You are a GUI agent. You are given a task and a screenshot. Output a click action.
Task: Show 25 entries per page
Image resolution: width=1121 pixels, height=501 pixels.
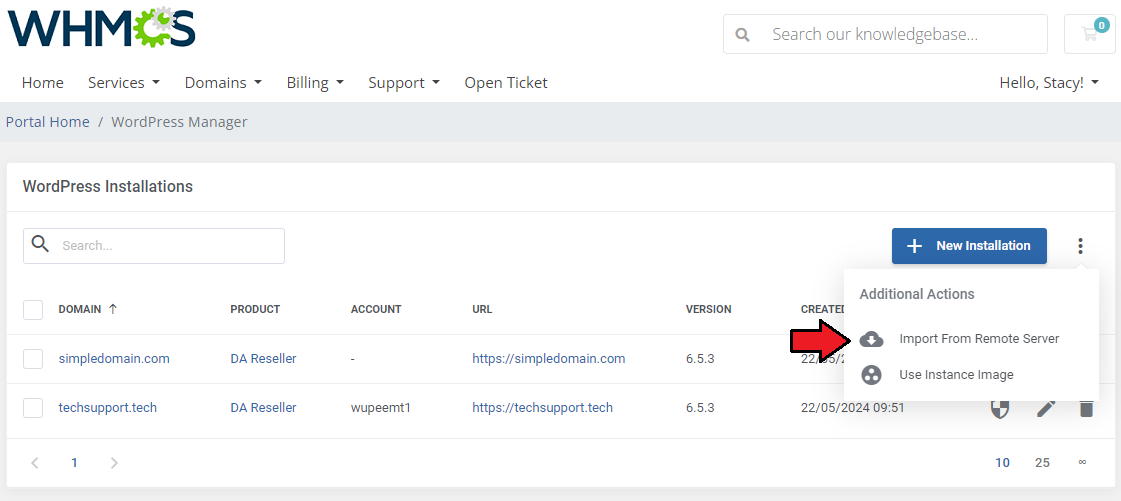pyautogui.click(x=1042, y=462)
